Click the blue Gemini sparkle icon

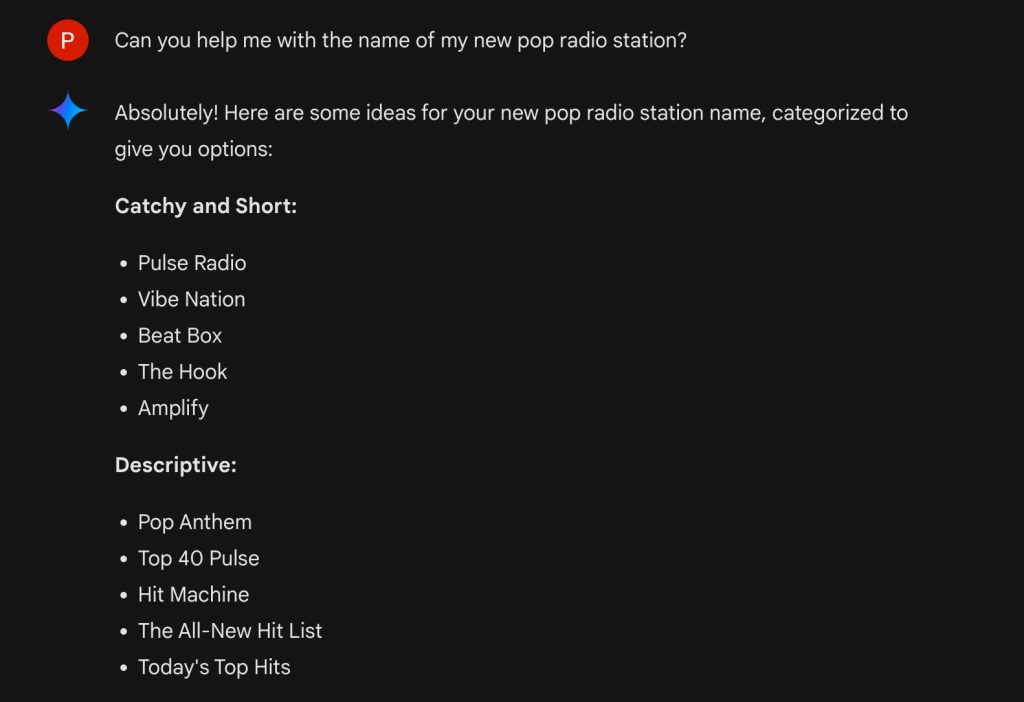pyautogui.click(x=68, y=110)
